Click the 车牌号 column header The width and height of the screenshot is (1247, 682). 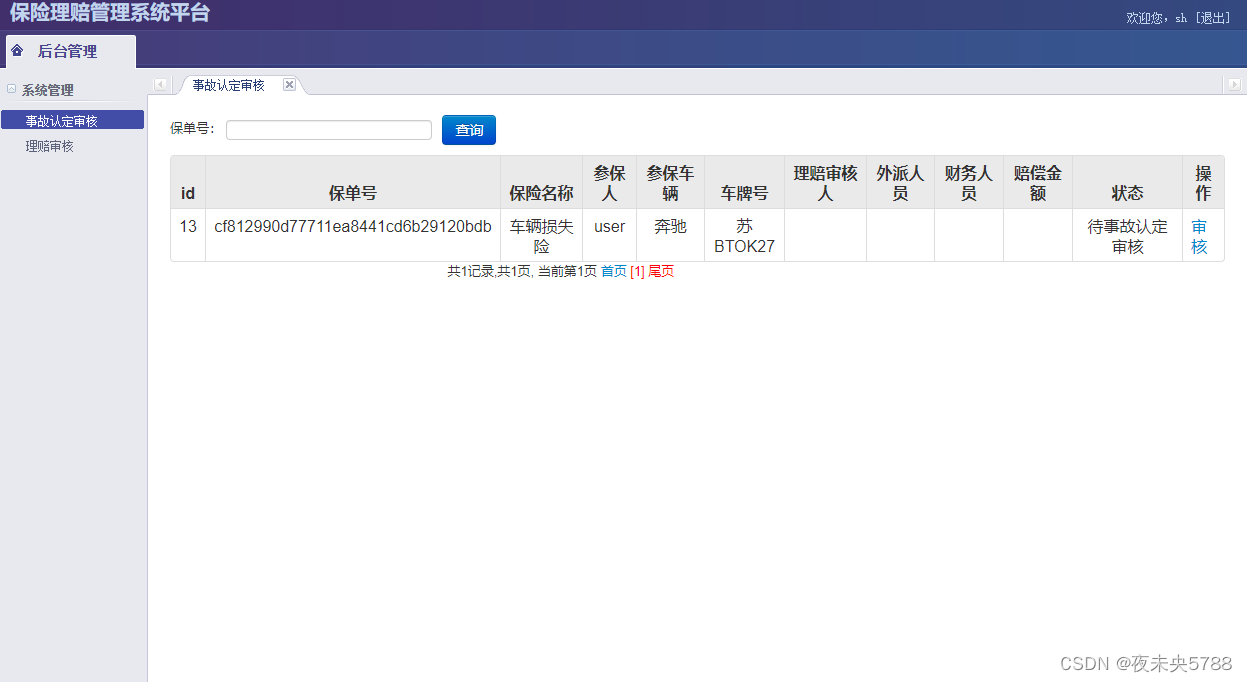(x=744, y=182)
